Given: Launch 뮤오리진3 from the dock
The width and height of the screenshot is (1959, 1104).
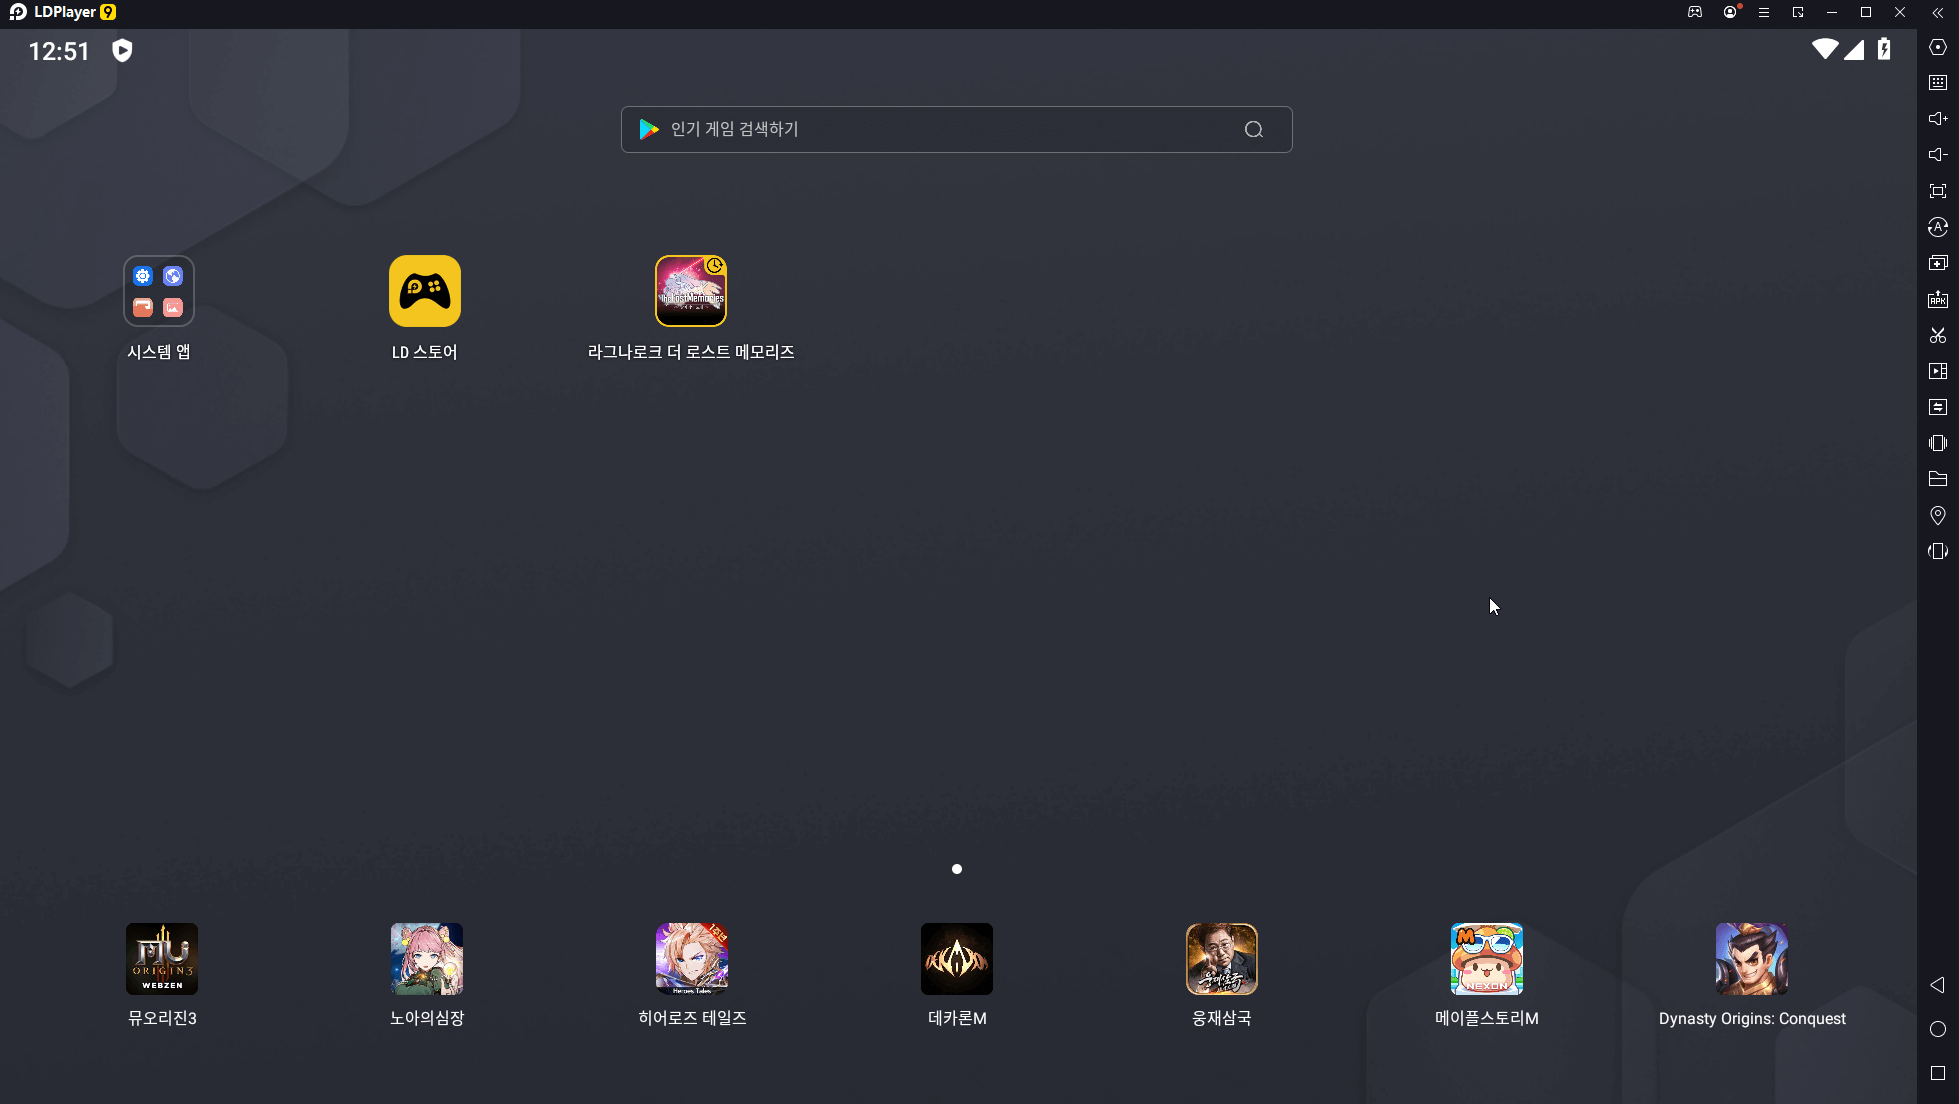Looking at the screenshot, I should (x=162, y=959).
